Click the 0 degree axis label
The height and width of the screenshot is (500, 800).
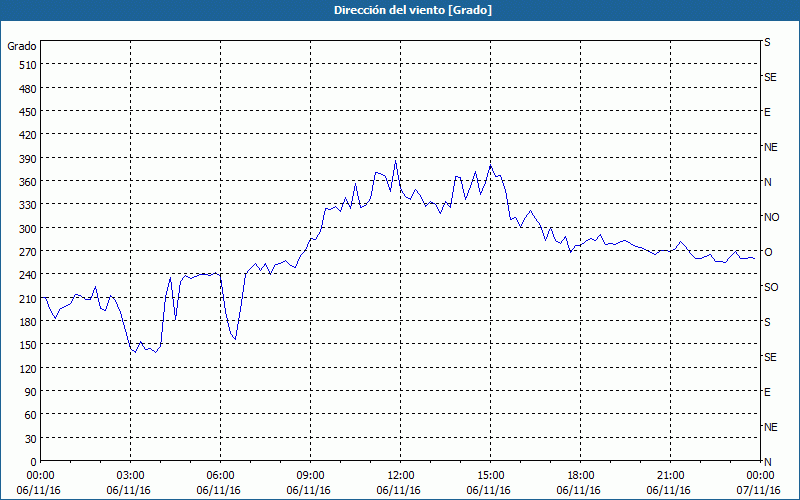click(34, 462)
